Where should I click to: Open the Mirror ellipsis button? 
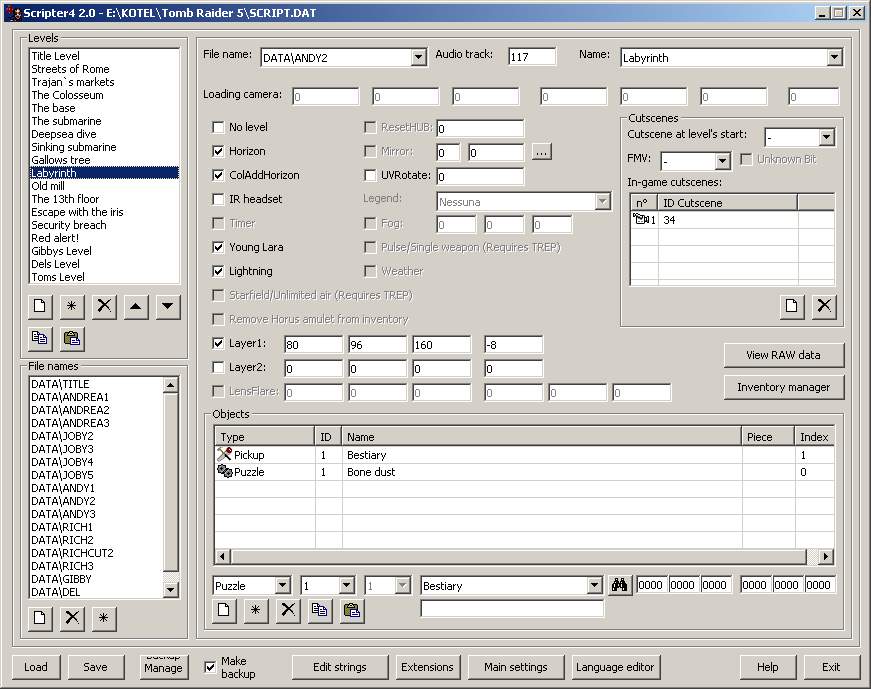[x=542, y=152]
